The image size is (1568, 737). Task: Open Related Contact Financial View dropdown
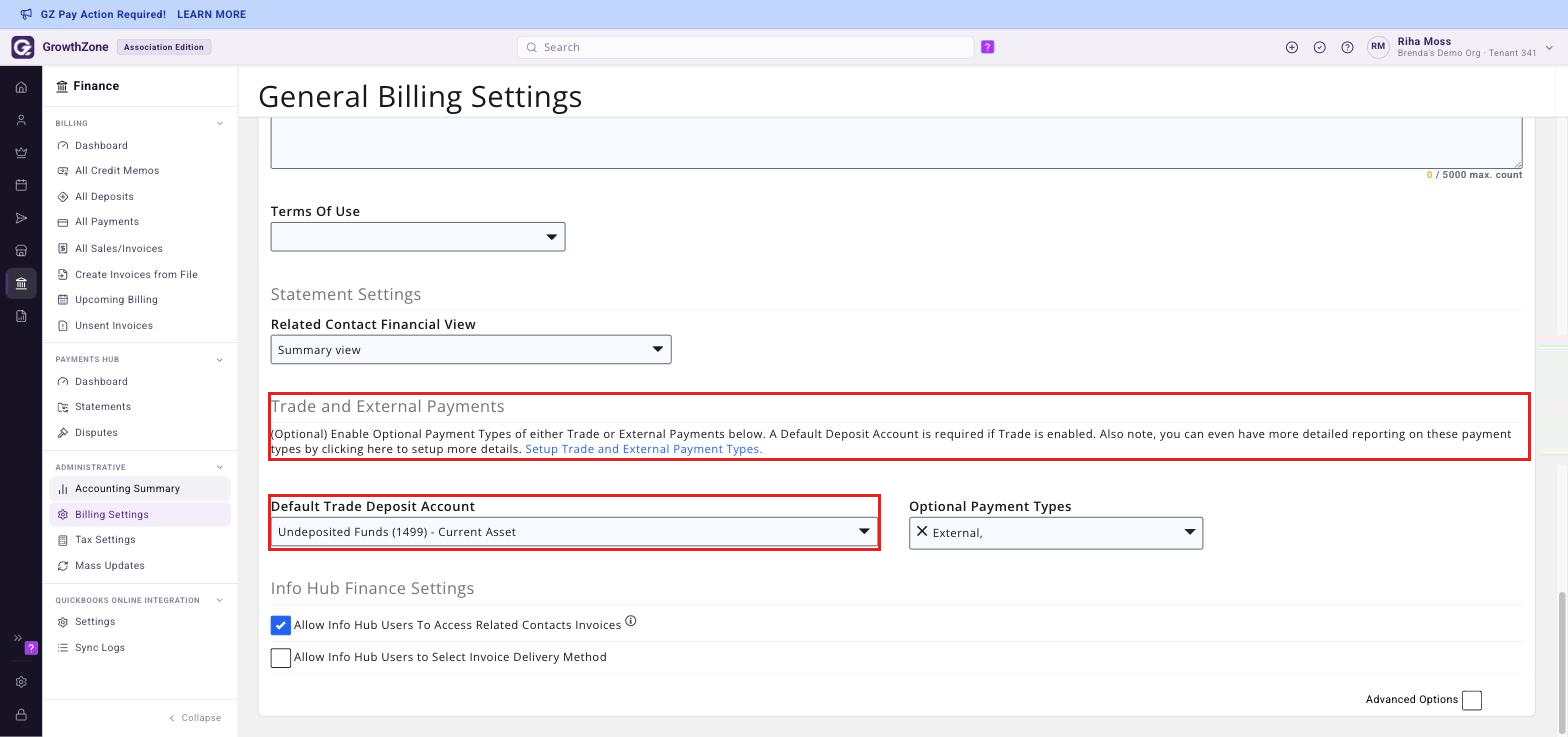tap(471, 350)
